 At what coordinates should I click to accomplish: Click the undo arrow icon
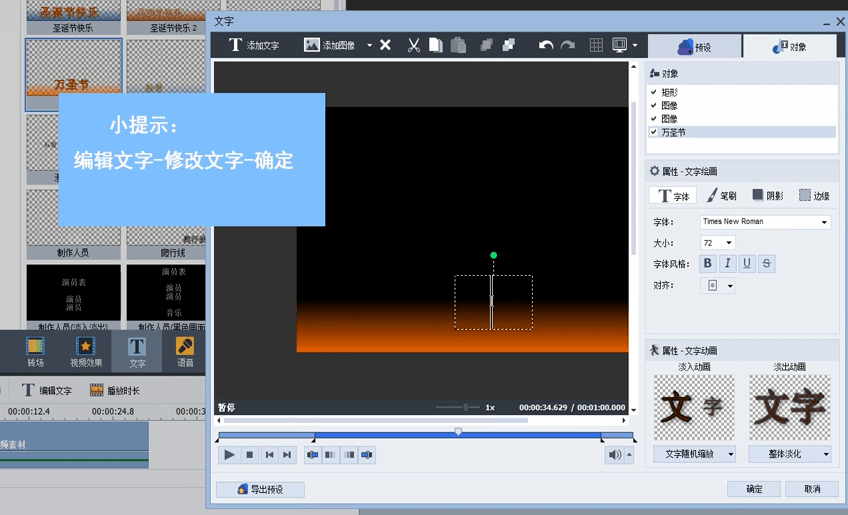(x=545, y=45)
